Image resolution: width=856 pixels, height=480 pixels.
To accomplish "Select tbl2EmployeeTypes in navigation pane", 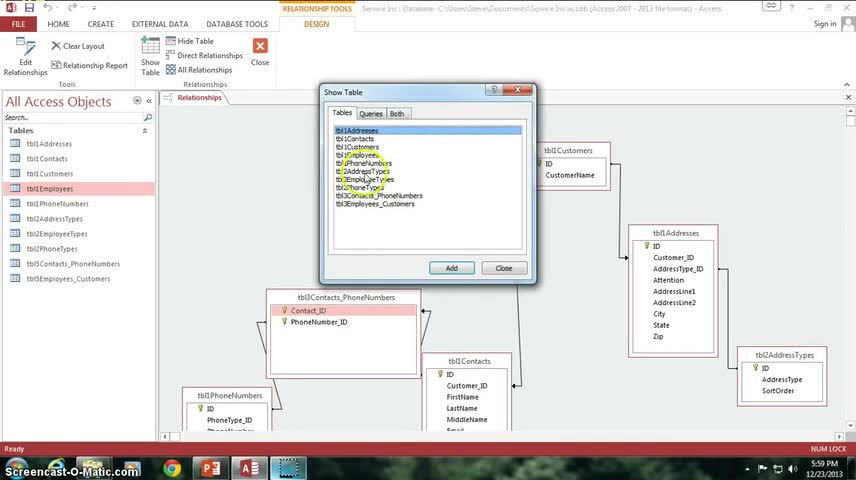I will 78,234.
